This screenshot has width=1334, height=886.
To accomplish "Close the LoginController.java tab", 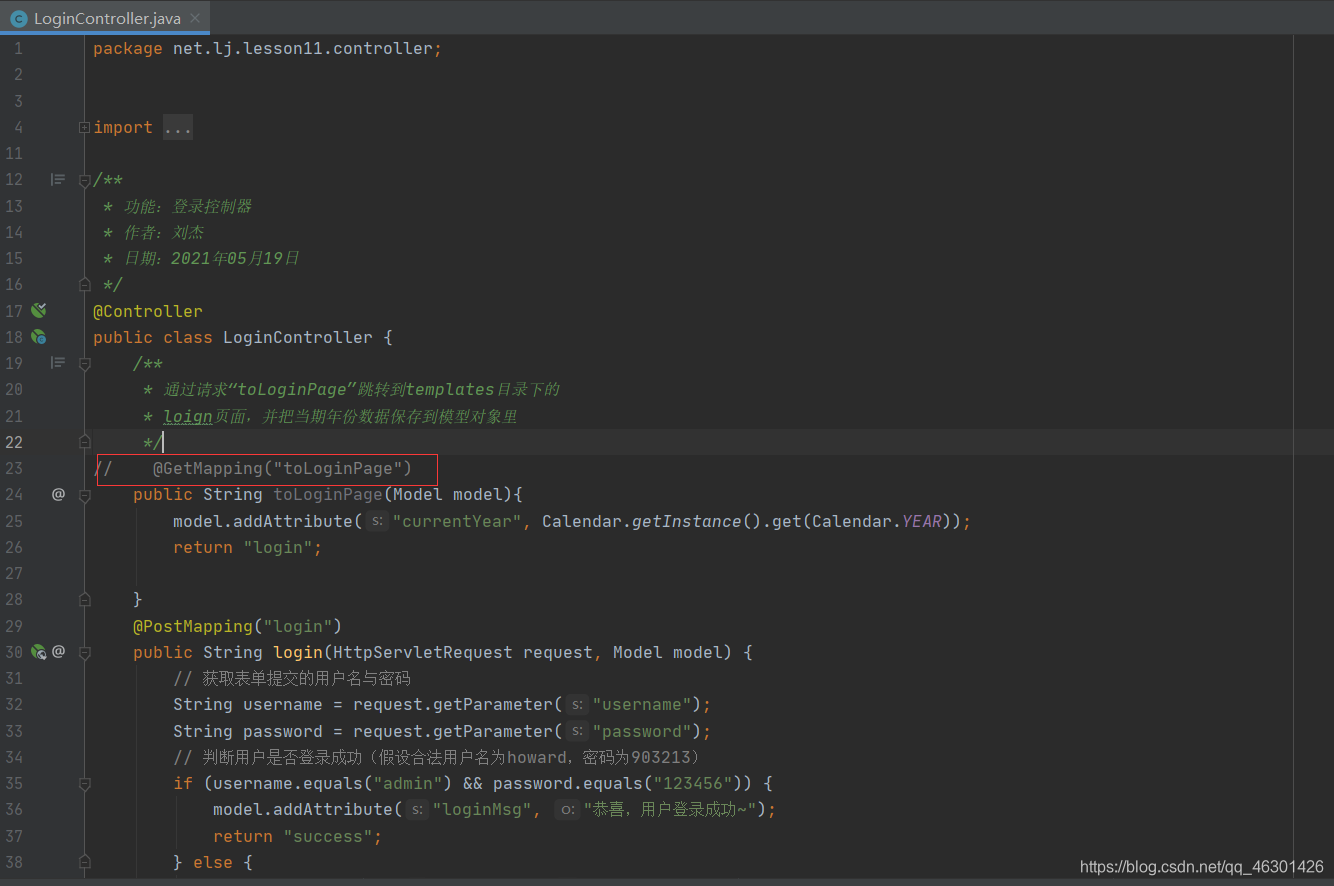I will coord(195,18).
